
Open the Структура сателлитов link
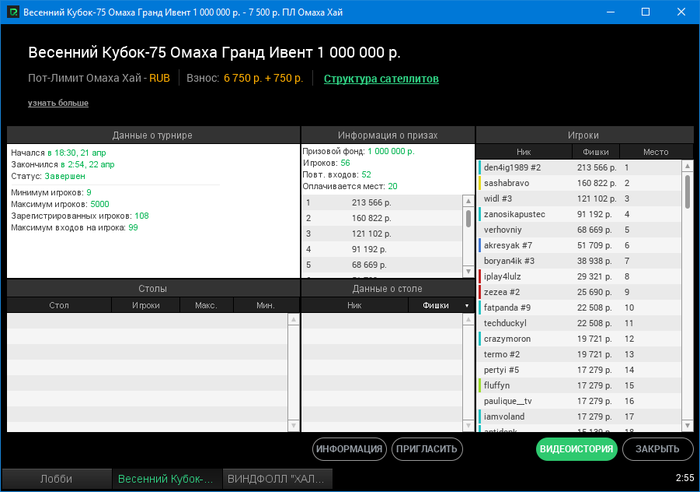click(x=381, y=79)
